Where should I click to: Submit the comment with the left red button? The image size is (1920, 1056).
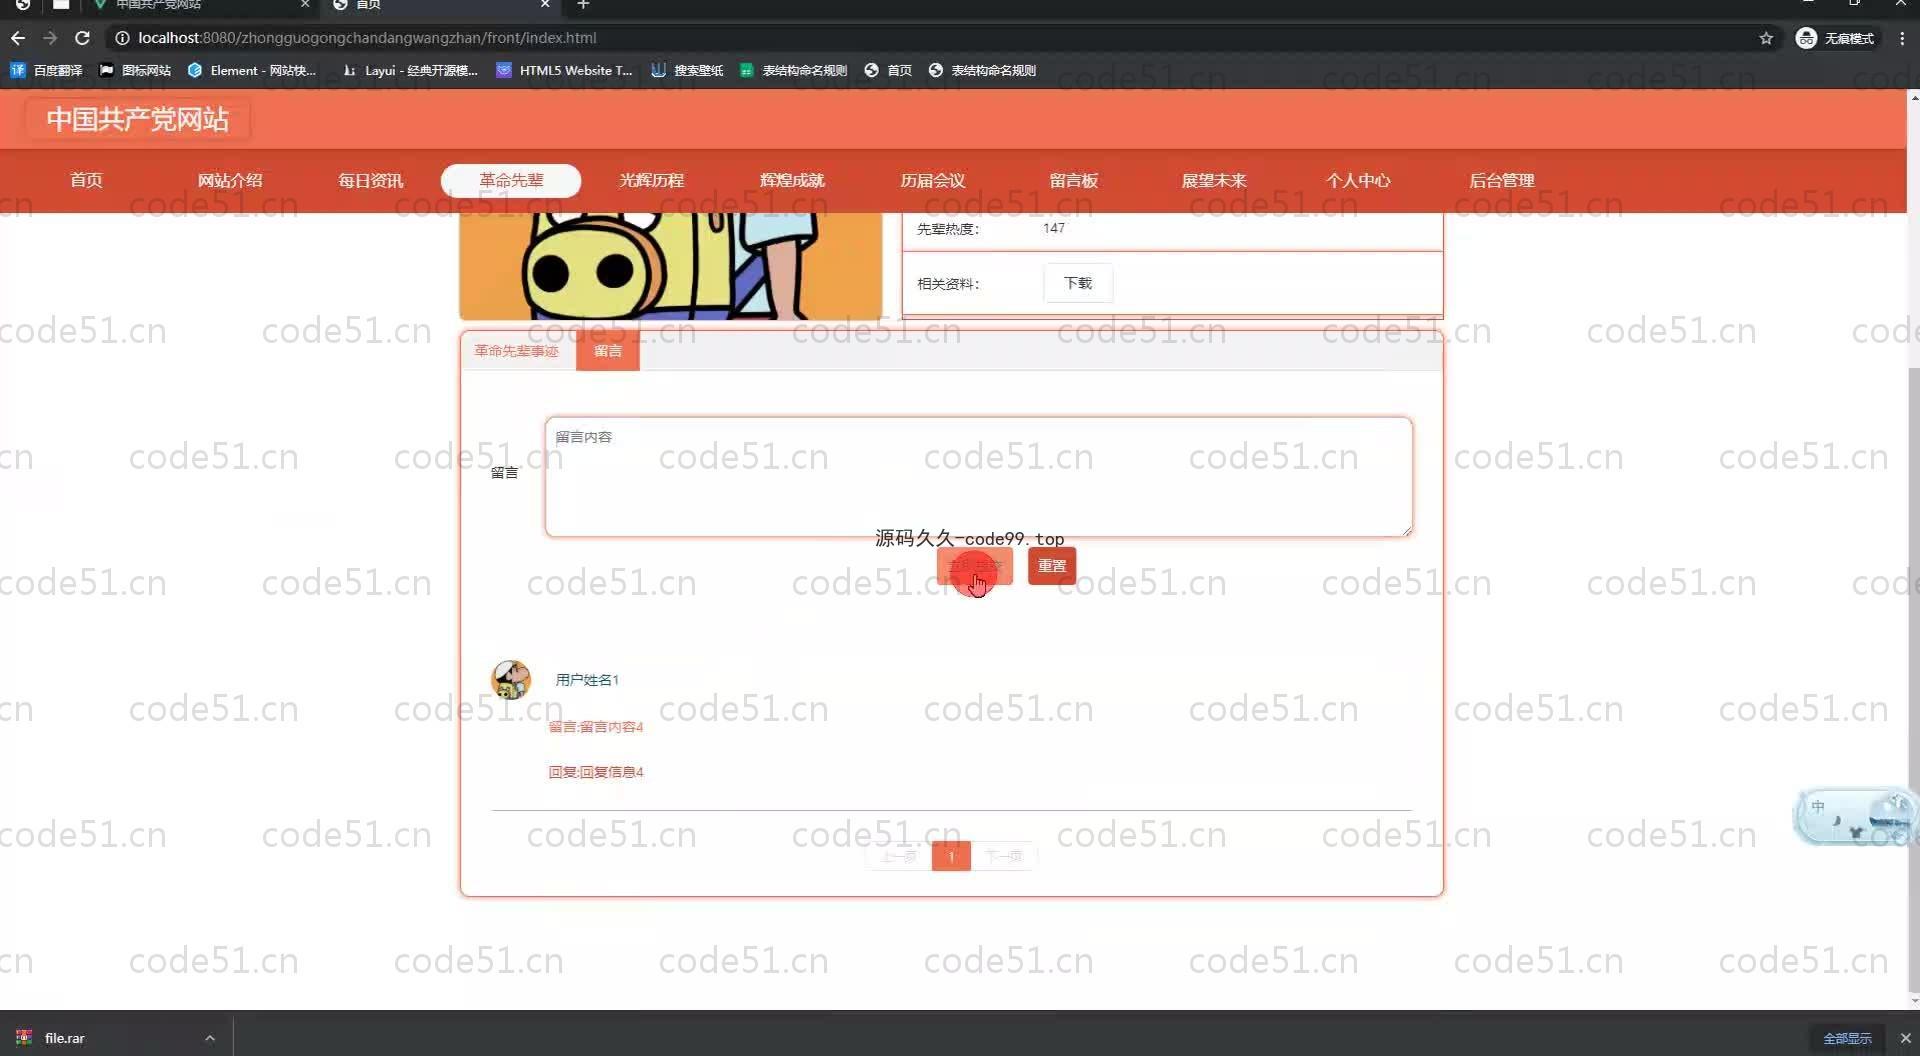pos(975,566)
